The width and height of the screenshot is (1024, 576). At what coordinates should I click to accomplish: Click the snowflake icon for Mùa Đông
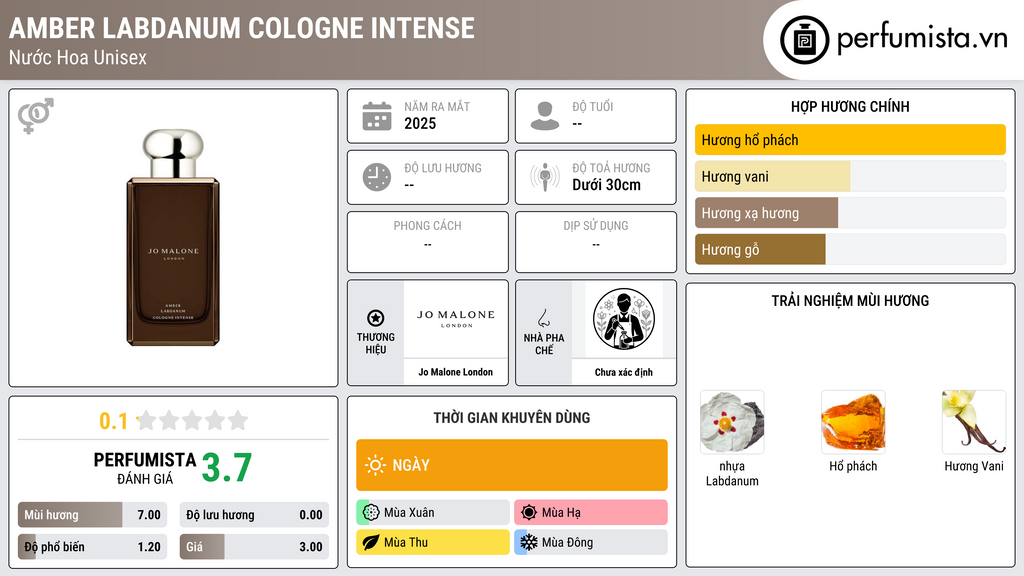coord(529,542)
